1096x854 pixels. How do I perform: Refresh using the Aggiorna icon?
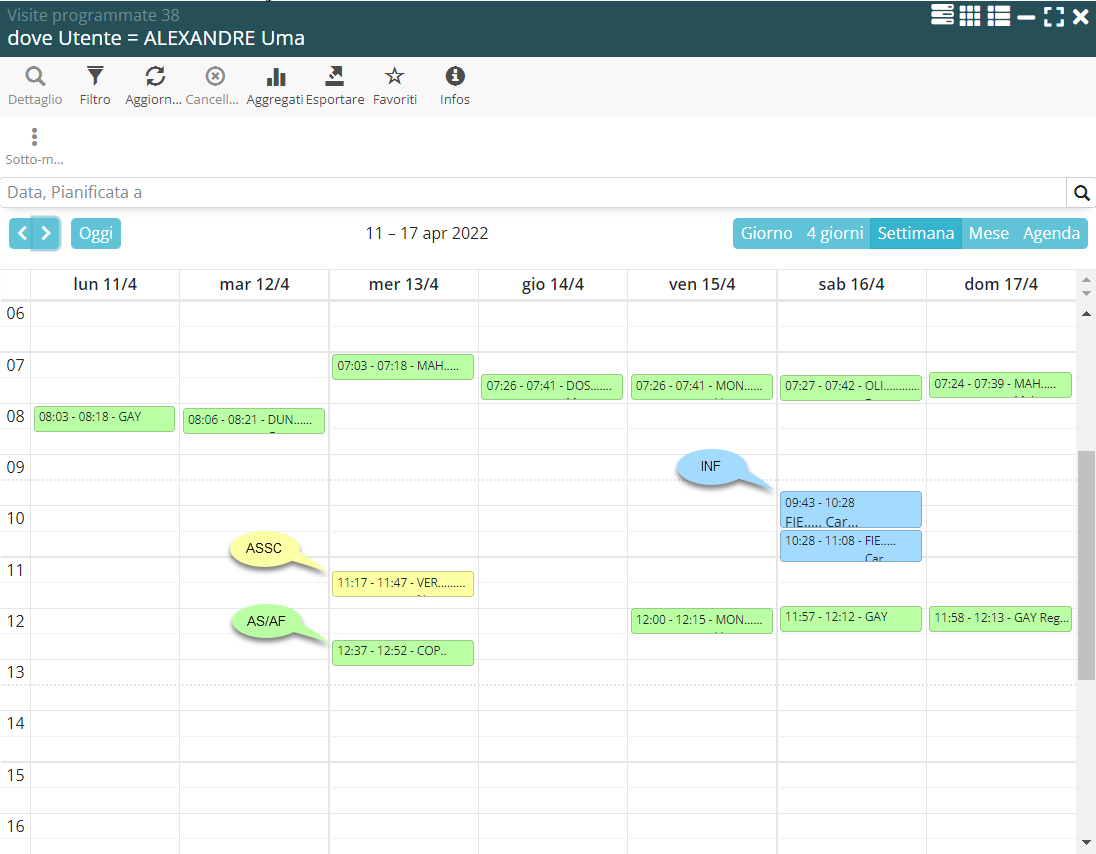coord(155,77)
